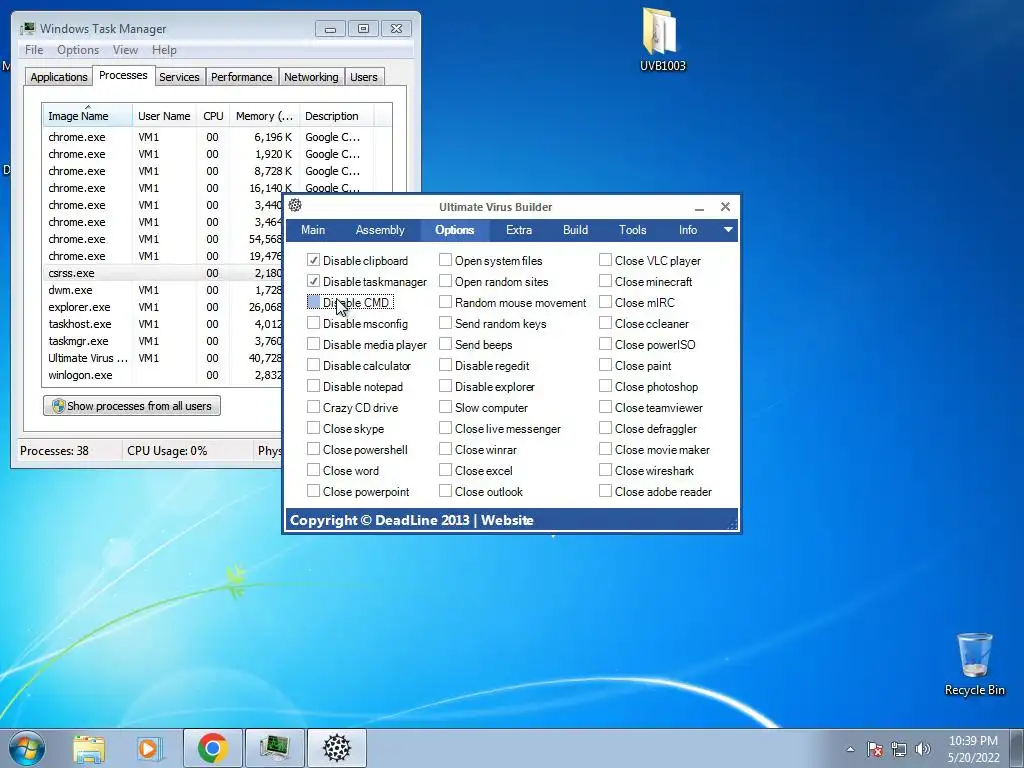Open the Help menu in Task Manager
Image resolution: width=1024 pixels, height=768 pixels.
(x=164, y=50)
